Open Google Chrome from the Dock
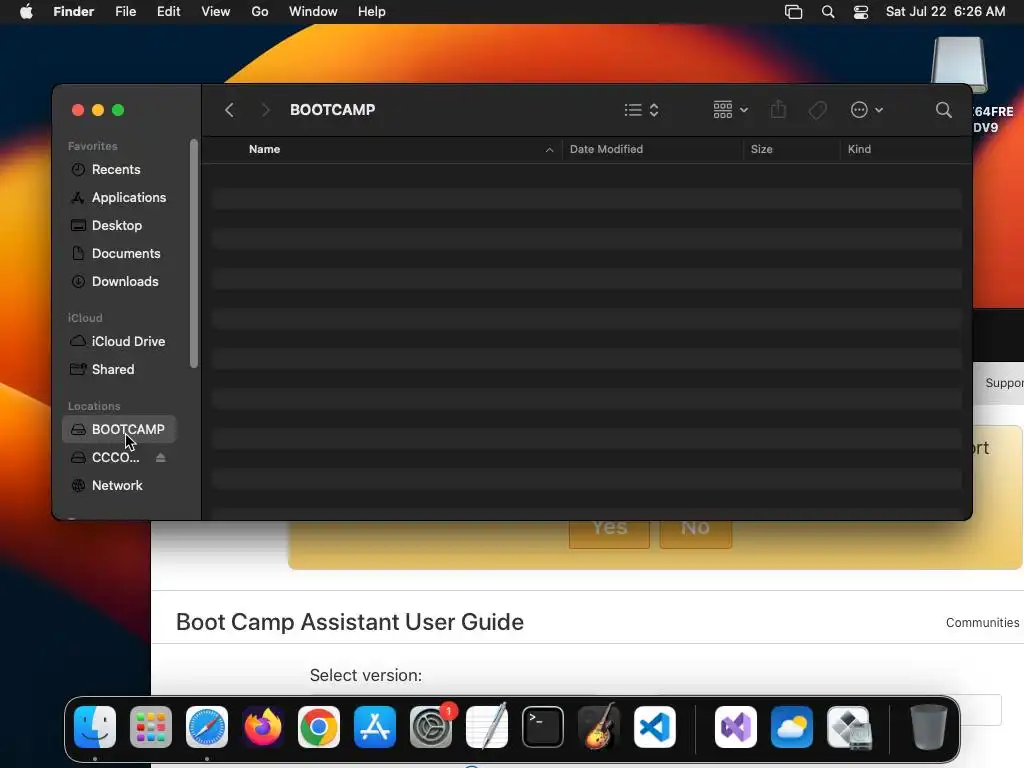Image resolution: width=1024 pixels, height=768 pixels. 319,727
